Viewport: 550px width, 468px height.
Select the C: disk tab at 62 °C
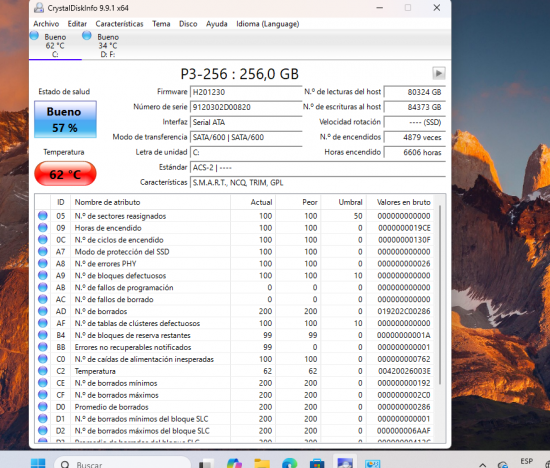click(x=55, y=45)
